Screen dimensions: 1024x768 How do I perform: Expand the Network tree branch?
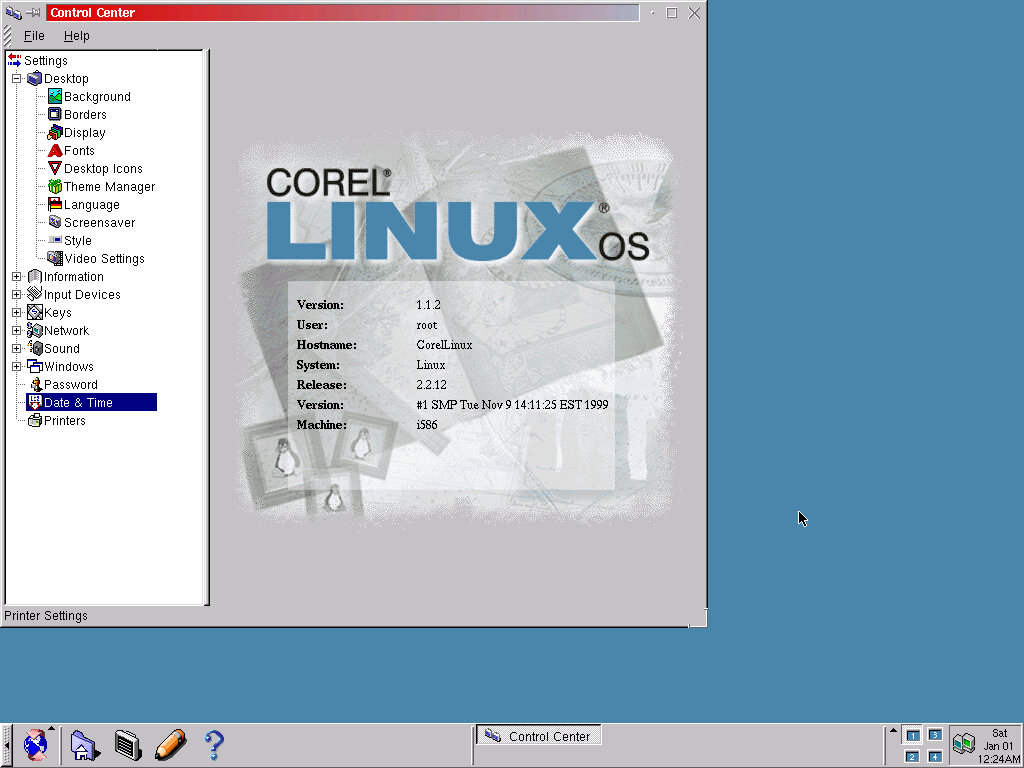[16, 331]
